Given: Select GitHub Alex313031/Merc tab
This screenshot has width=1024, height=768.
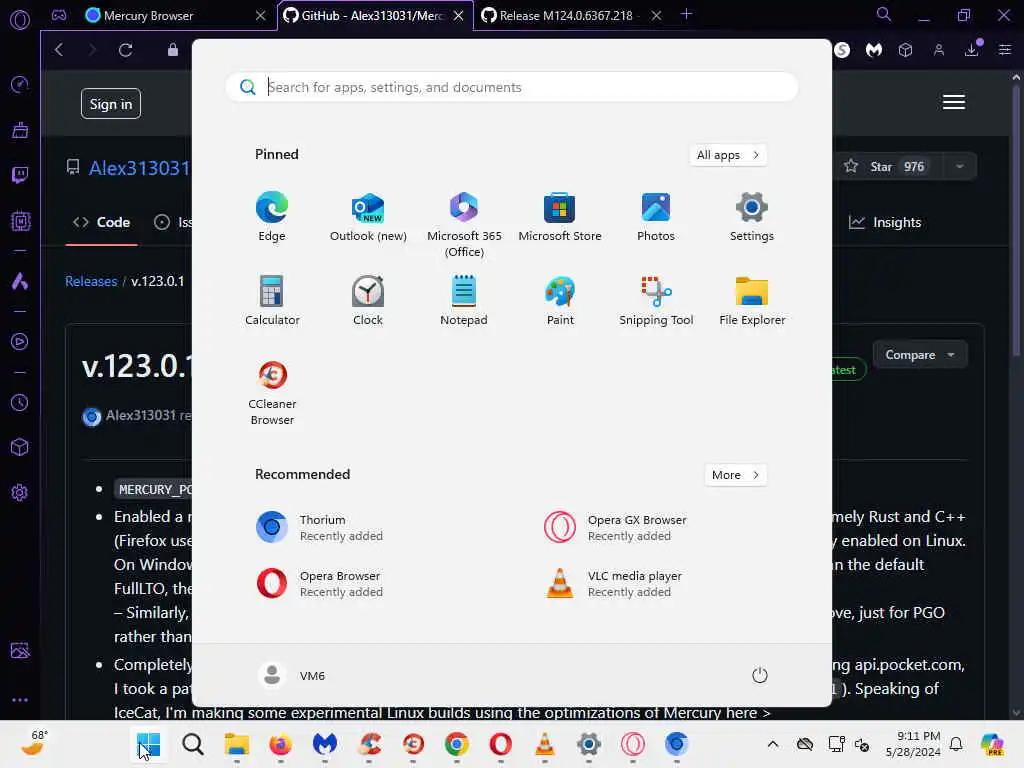Looking at the screenshot, I should point(375,15).
